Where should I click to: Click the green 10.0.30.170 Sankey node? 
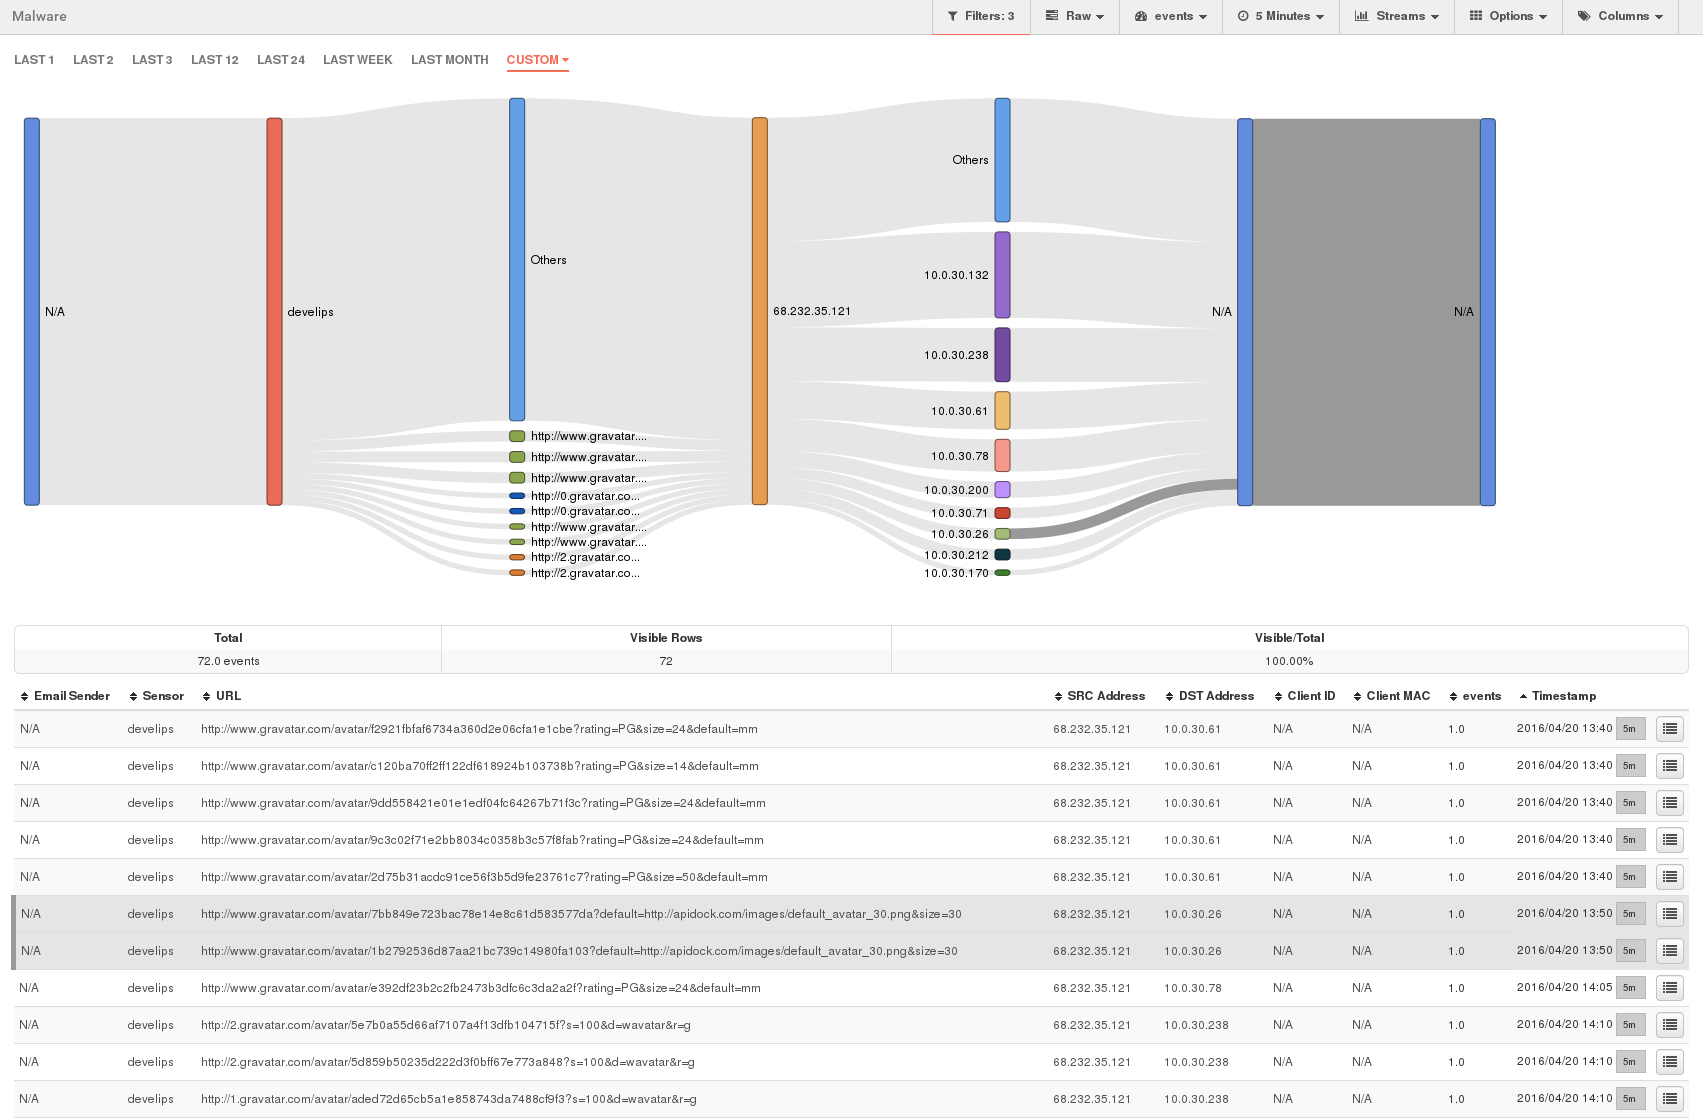(1002, 573)
